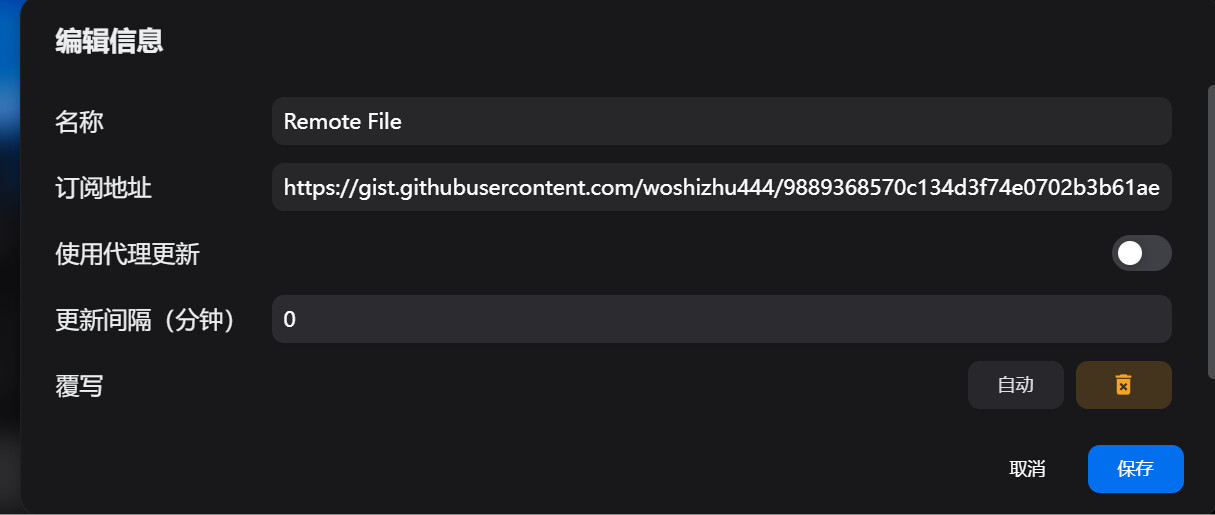Toggle the 使用代理更新 switch

click(x=1141, y=253)
